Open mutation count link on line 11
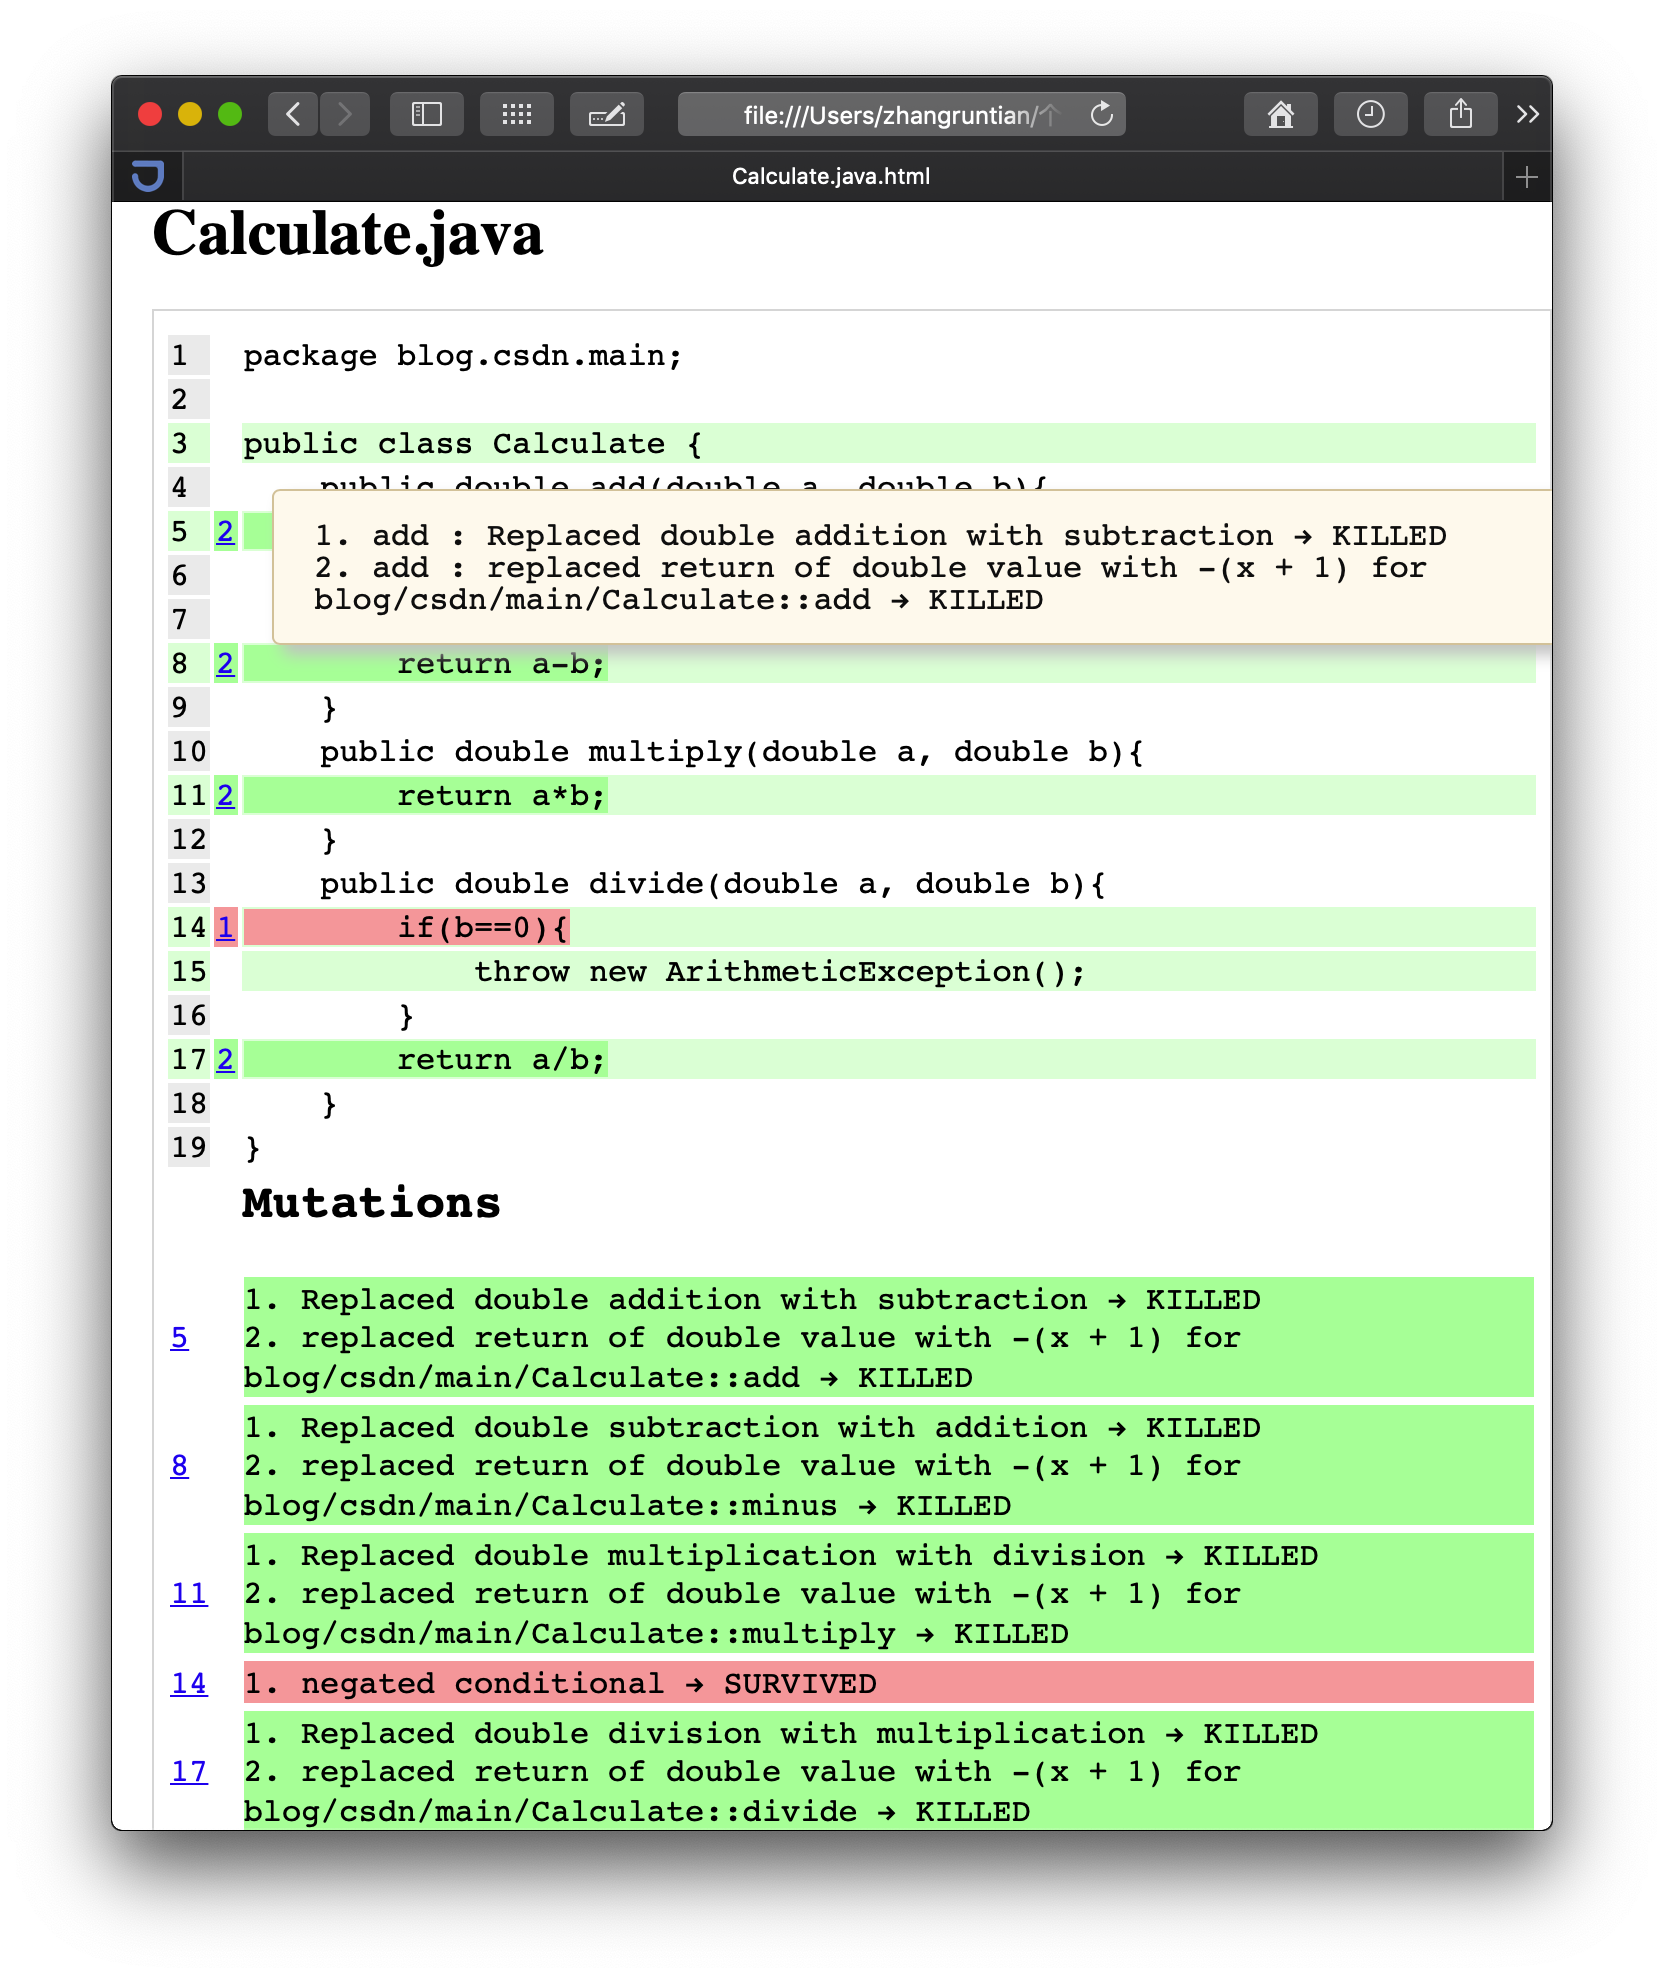Screen dimensions: 1664x1978 click(x=225, y=795)
